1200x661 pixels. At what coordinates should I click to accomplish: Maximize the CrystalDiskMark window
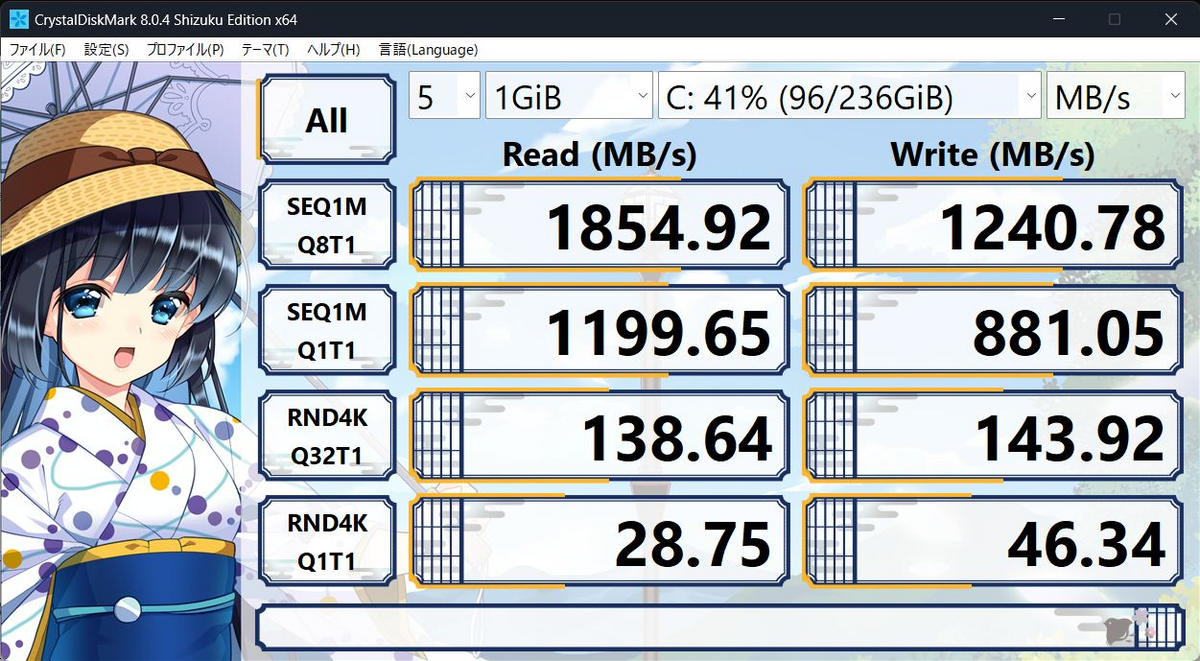click(x=1114, y=19)
